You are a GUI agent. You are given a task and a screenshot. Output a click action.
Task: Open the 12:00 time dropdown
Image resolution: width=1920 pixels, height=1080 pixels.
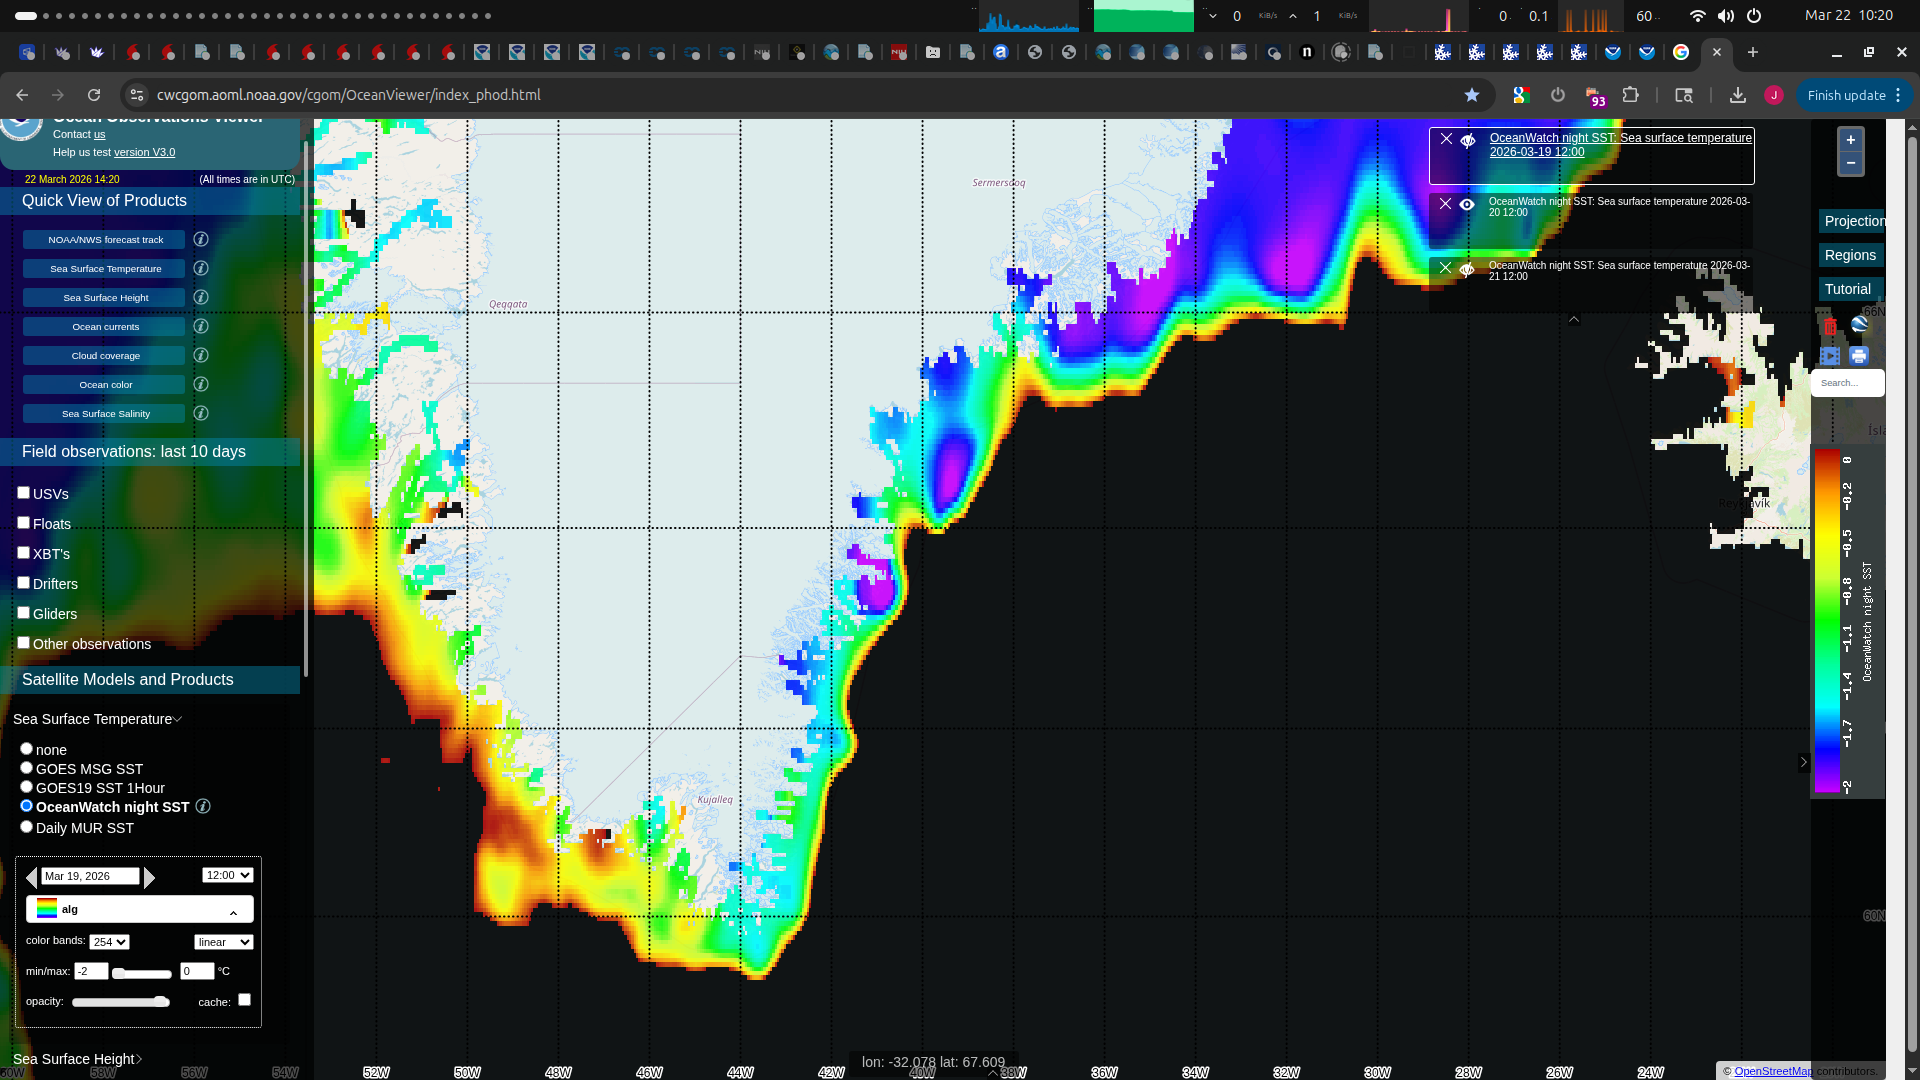[x=227, y=875]
